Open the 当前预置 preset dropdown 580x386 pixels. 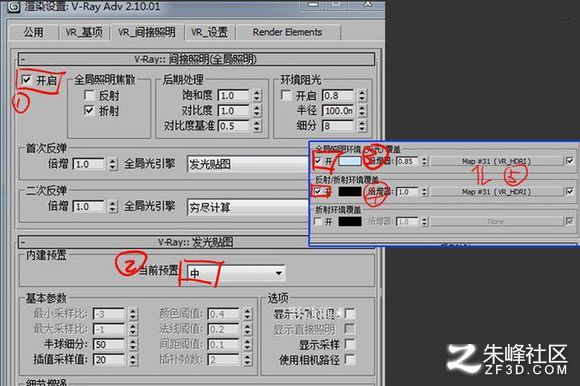tap(236, 273)
